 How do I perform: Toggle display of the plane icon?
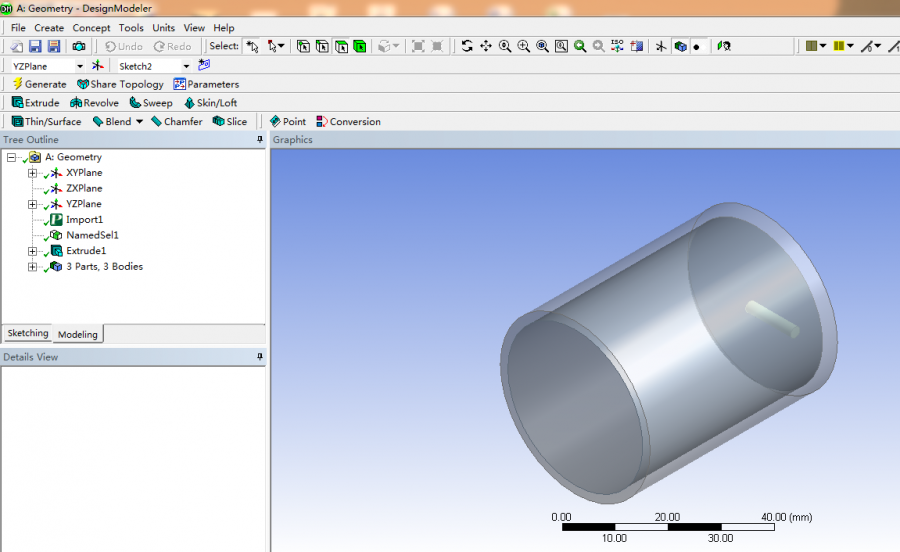tap(661, 47)
